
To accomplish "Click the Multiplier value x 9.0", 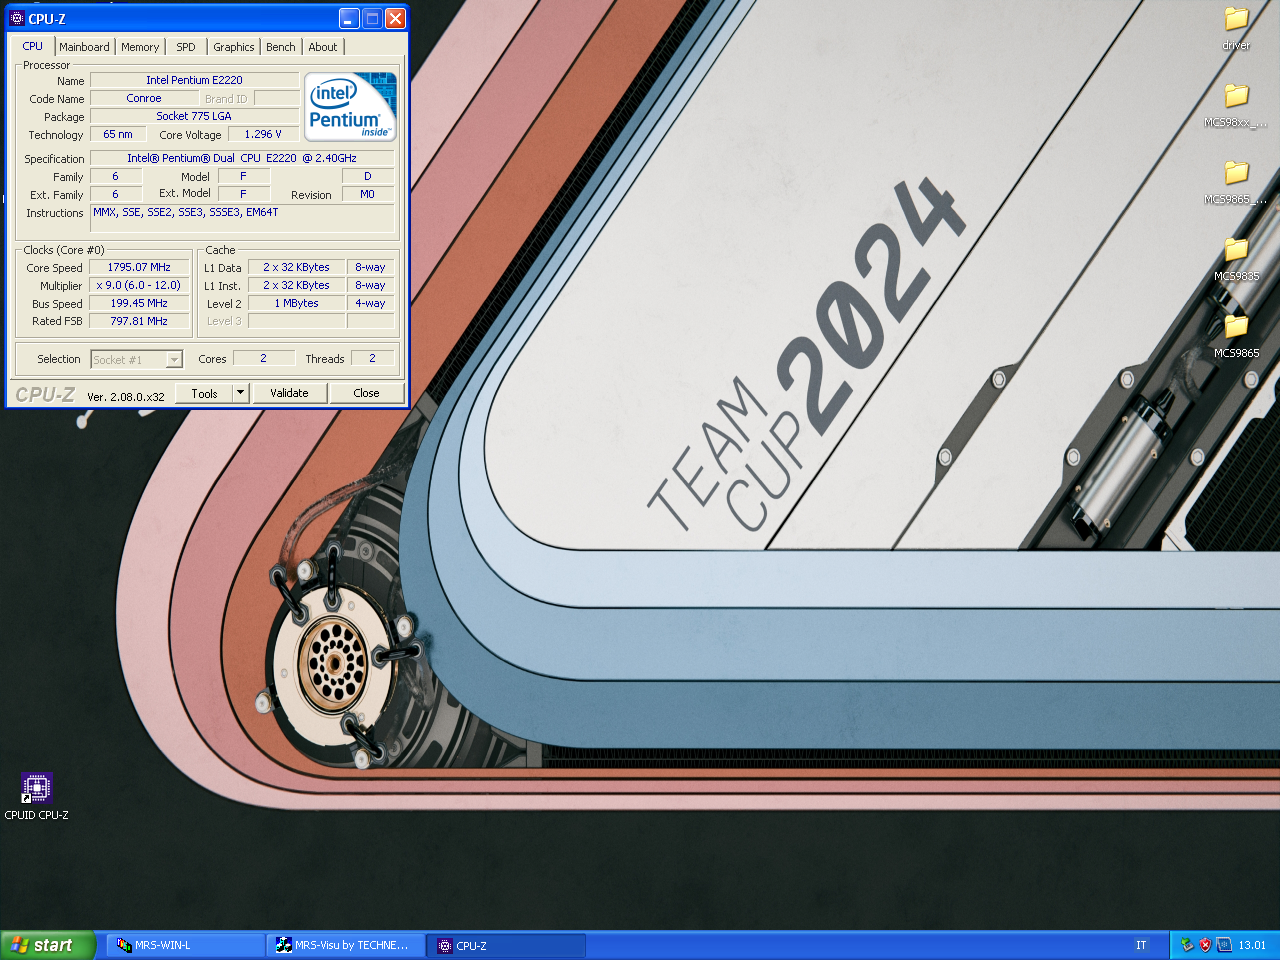I will [x=139, y=285].
